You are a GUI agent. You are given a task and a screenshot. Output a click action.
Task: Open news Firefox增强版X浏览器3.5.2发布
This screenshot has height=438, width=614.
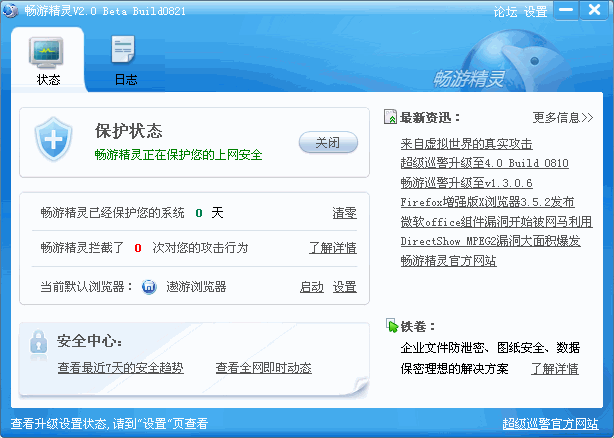tap(487, 202)
